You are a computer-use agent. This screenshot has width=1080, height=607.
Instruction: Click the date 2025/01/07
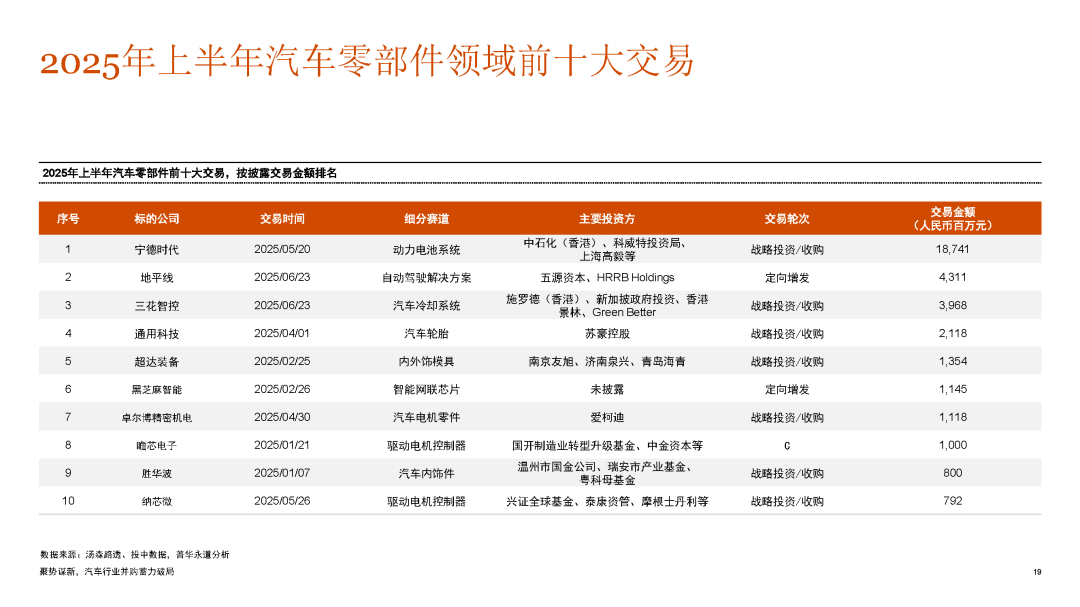(x=282, y=473)
